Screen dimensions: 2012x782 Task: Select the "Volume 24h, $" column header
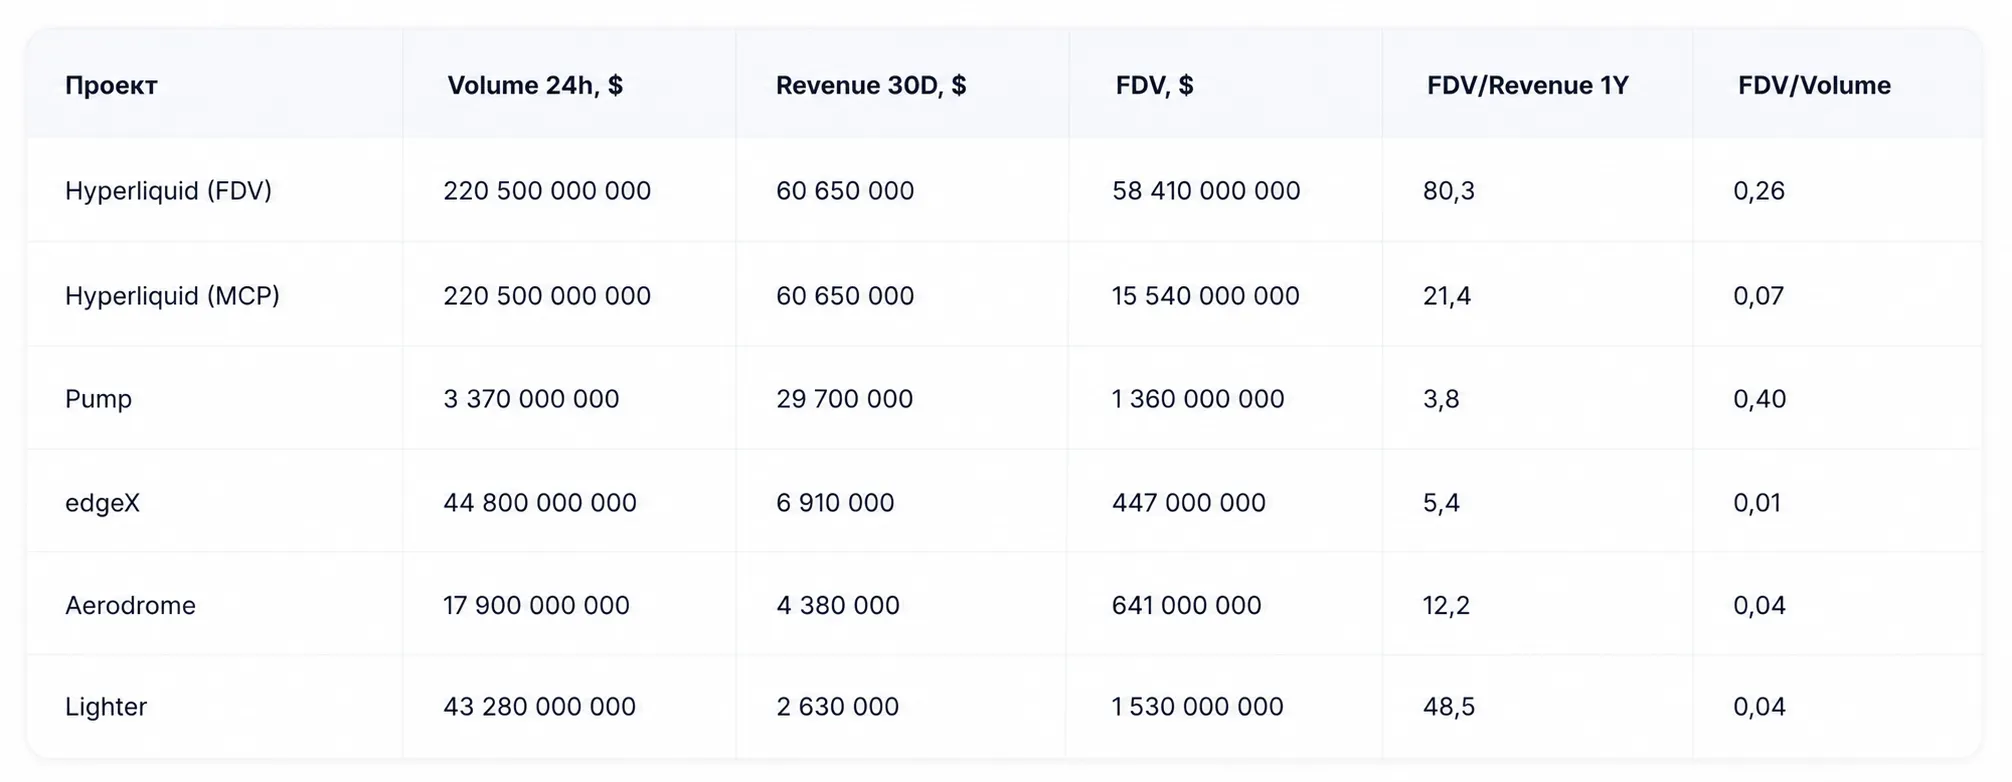point(535,86)
